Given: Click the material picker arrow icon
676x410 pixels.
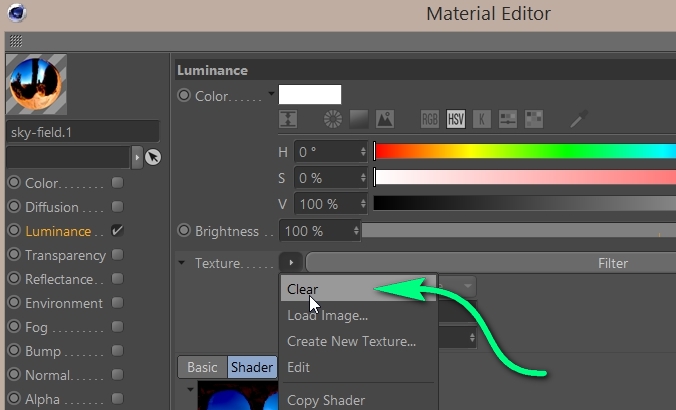Looking at the screenshot, I should coord(152,158).
